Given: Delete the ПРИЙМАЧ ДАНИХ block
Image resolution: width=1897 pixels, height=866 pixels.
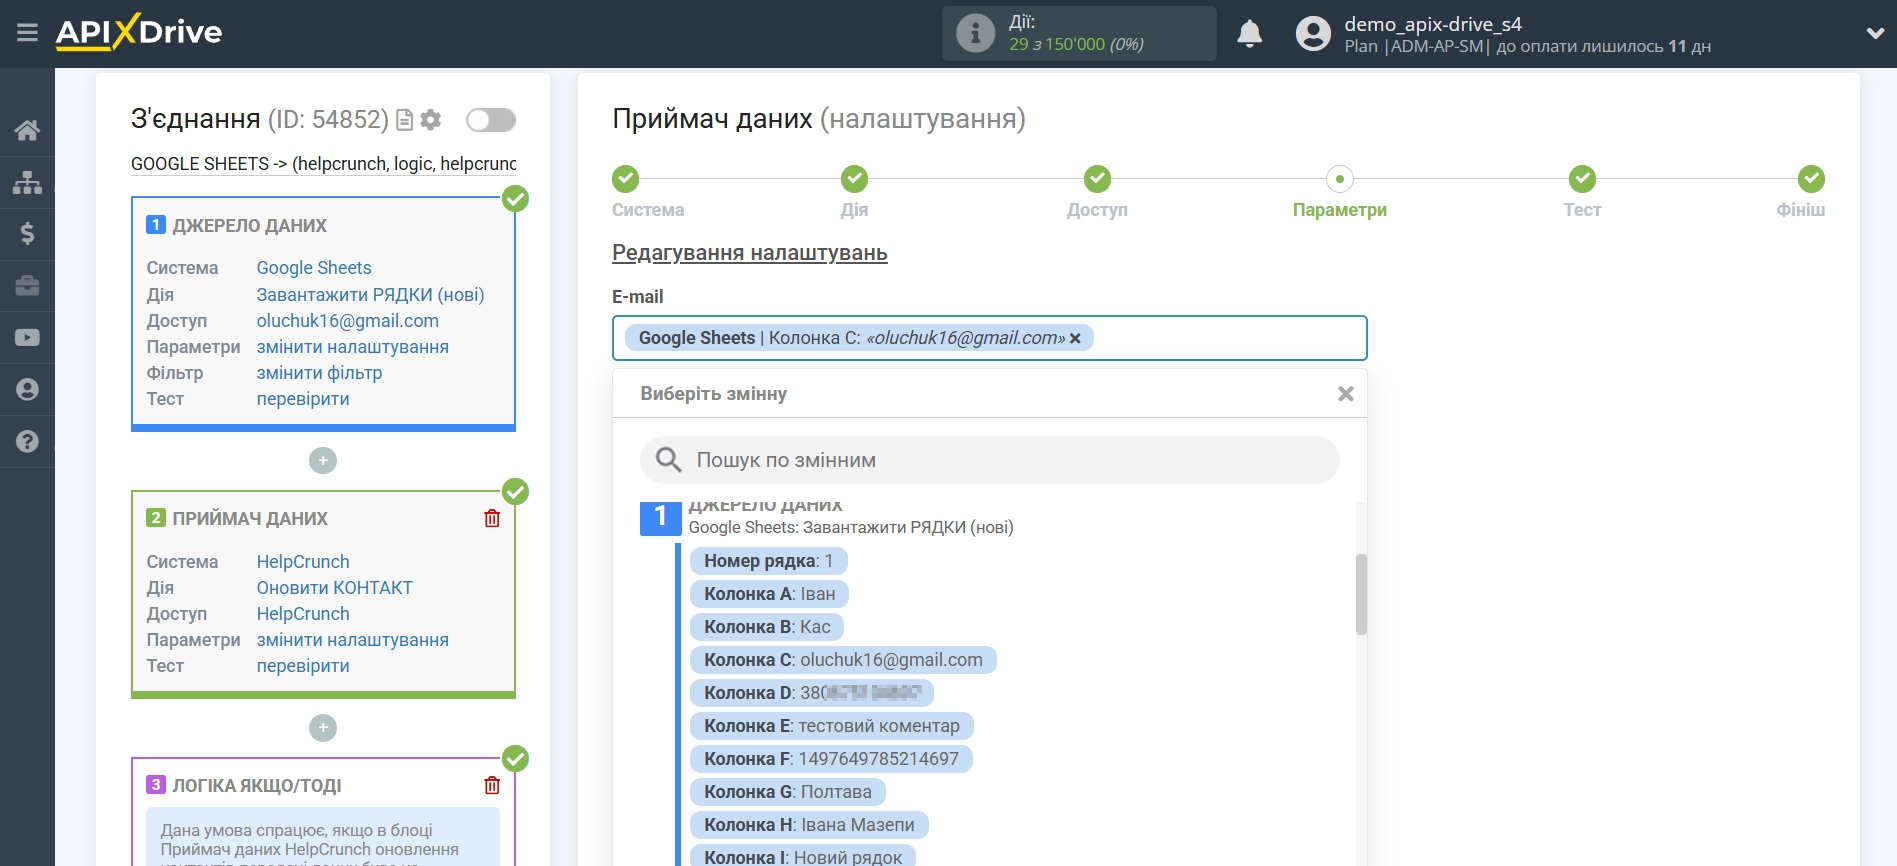Looking at the screenshot, I should 492,518.
